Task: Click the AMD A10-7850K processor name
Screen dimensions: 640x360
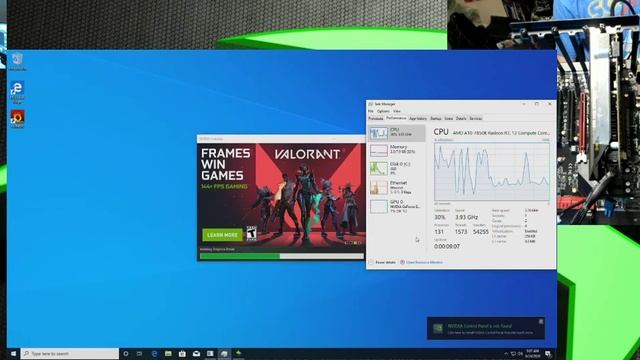Action: (502, 133)
